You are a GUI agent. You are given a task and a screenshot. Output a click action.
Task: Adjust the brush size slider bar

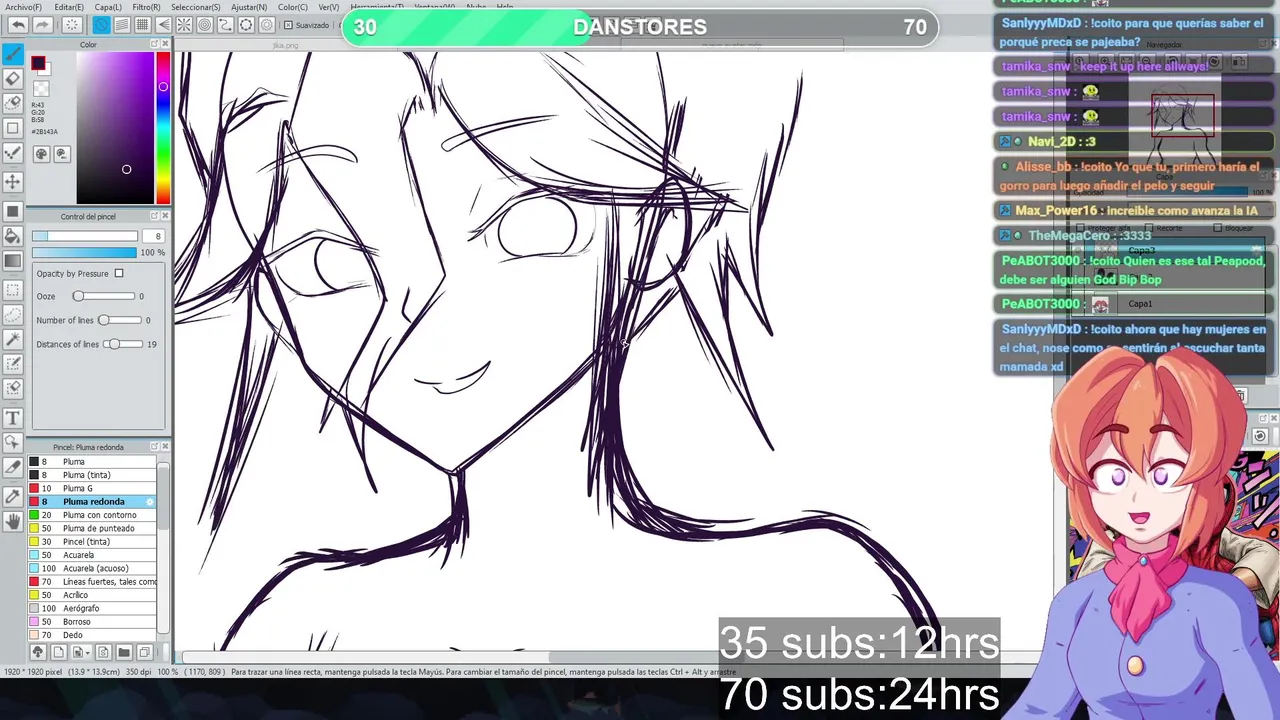pos(84,236)
